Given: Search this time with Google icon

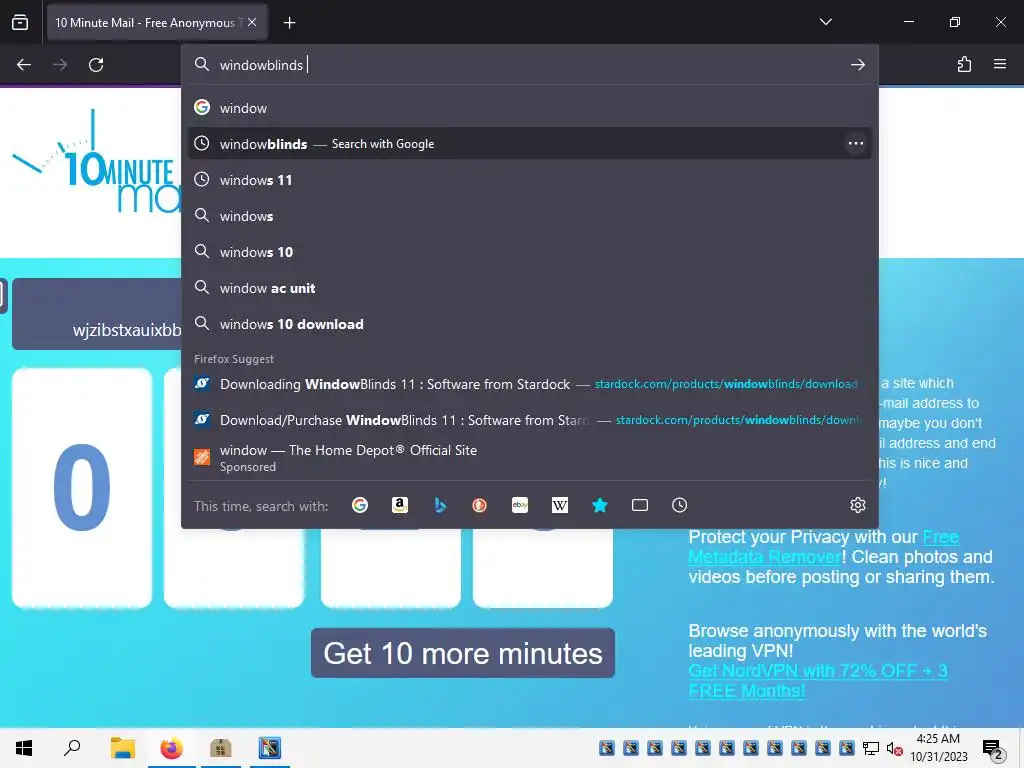Looking at the screenshot, I should pos(360,505).
